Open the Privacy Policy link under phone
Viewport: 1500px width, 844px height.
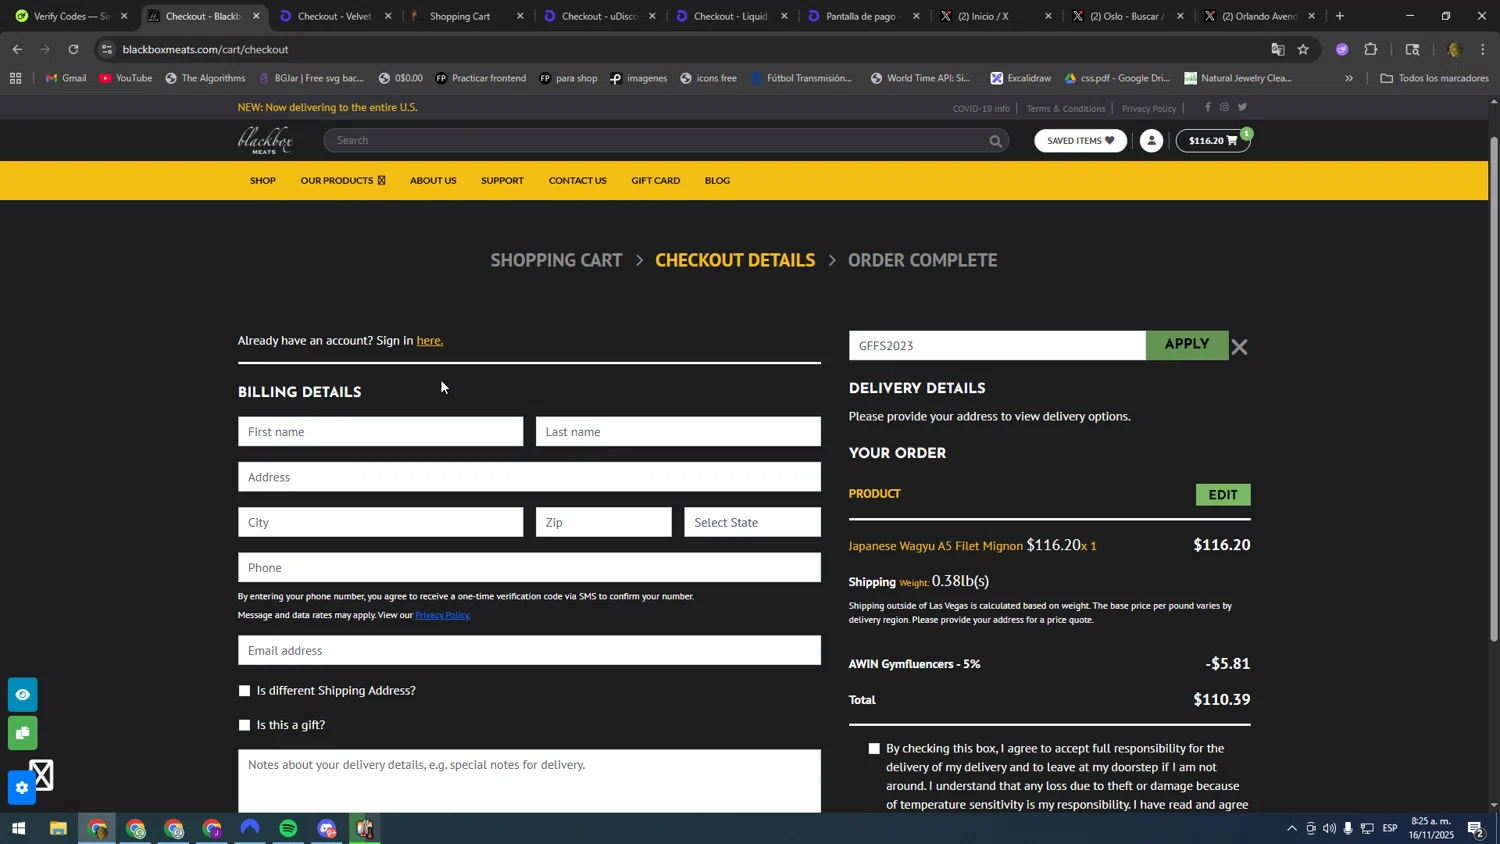point(443,615)
